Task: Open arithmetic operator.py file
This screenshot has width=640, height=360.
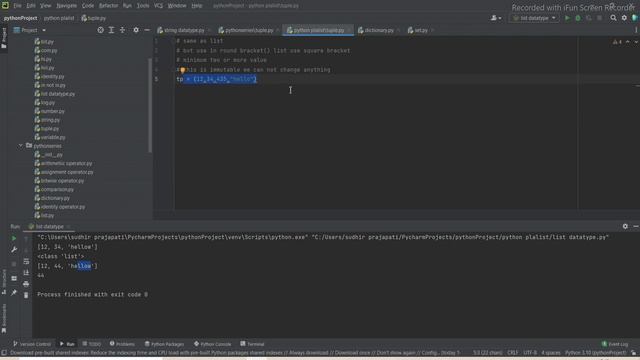Action: (x=63, y=163)
